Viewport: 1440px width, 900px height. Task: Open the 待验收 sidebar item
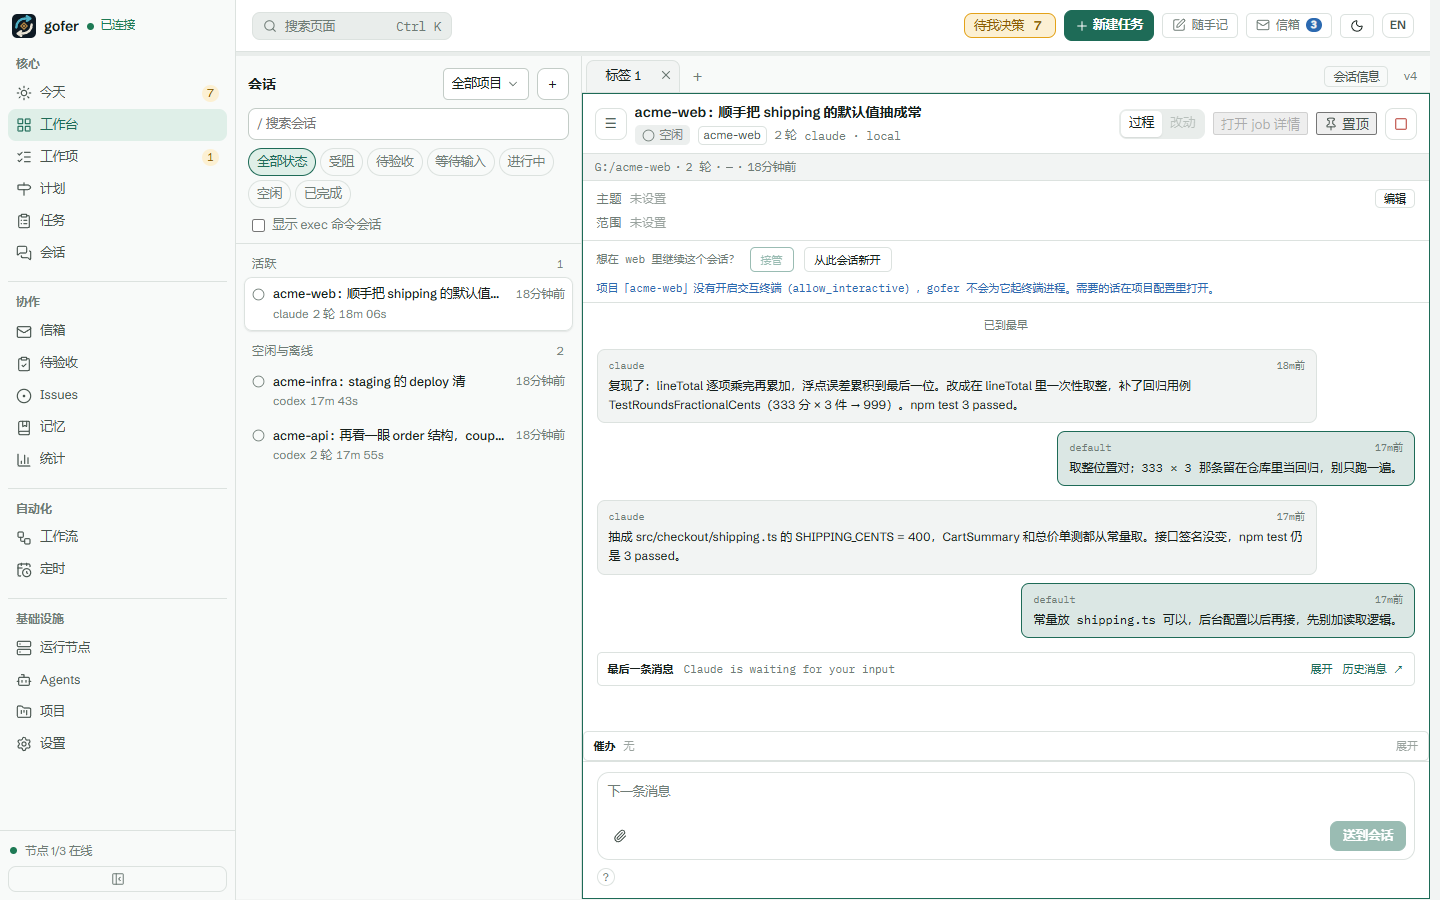click(x=117, y=363)
